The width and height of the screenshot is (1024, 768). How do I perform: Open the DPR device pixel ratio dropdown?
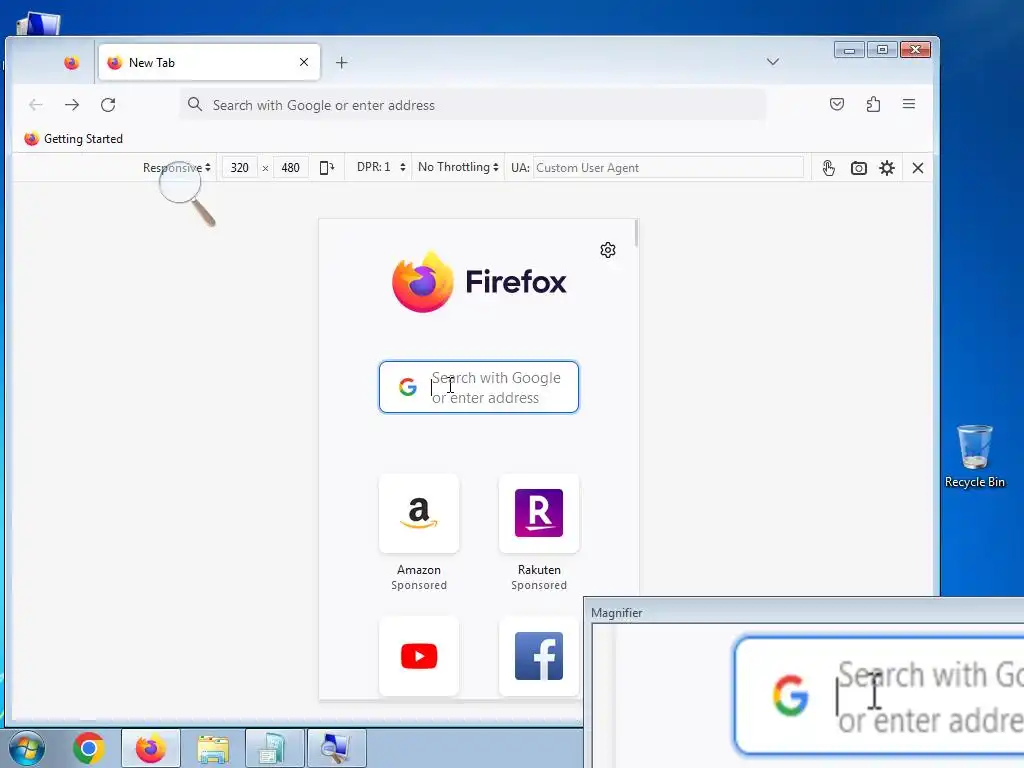click(x=381, y=167)
